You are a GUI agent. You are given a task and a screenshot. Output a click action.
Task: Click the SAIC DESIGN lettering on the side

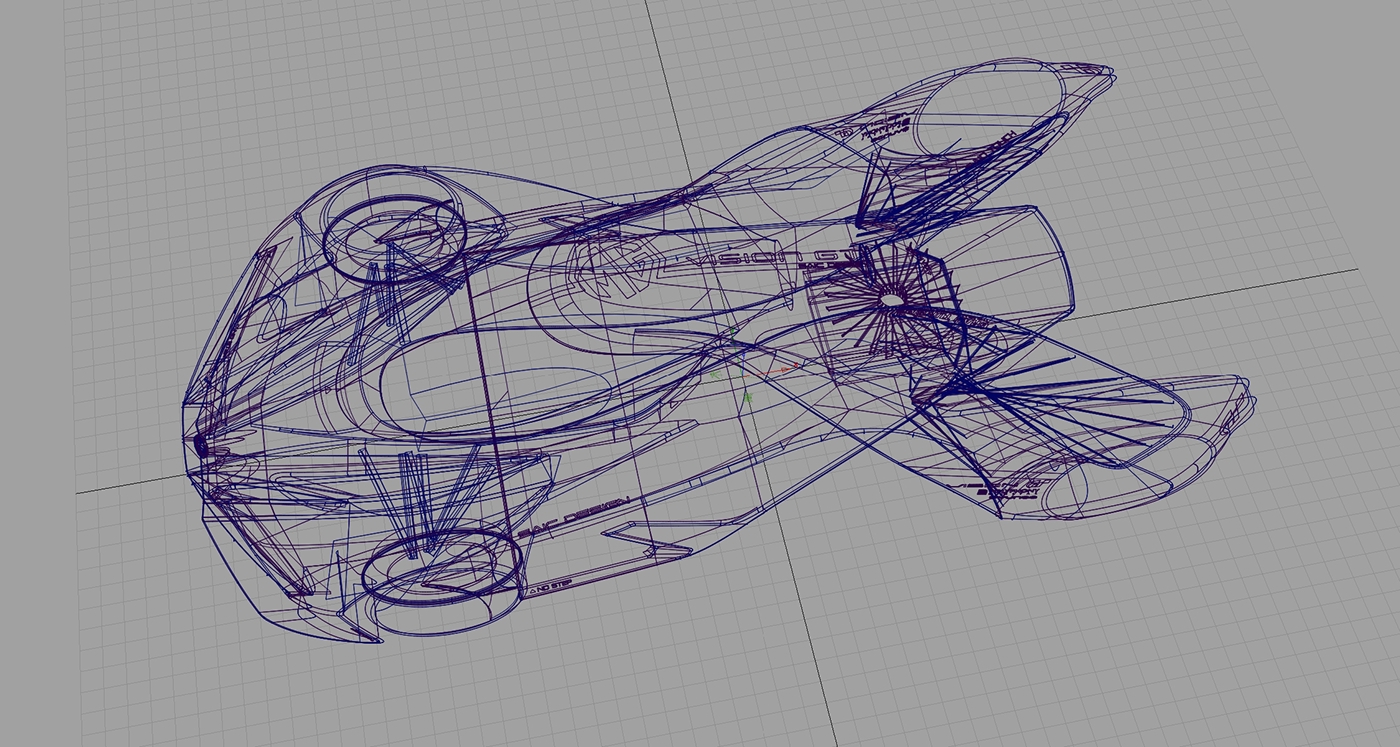[x=573, y=515]
